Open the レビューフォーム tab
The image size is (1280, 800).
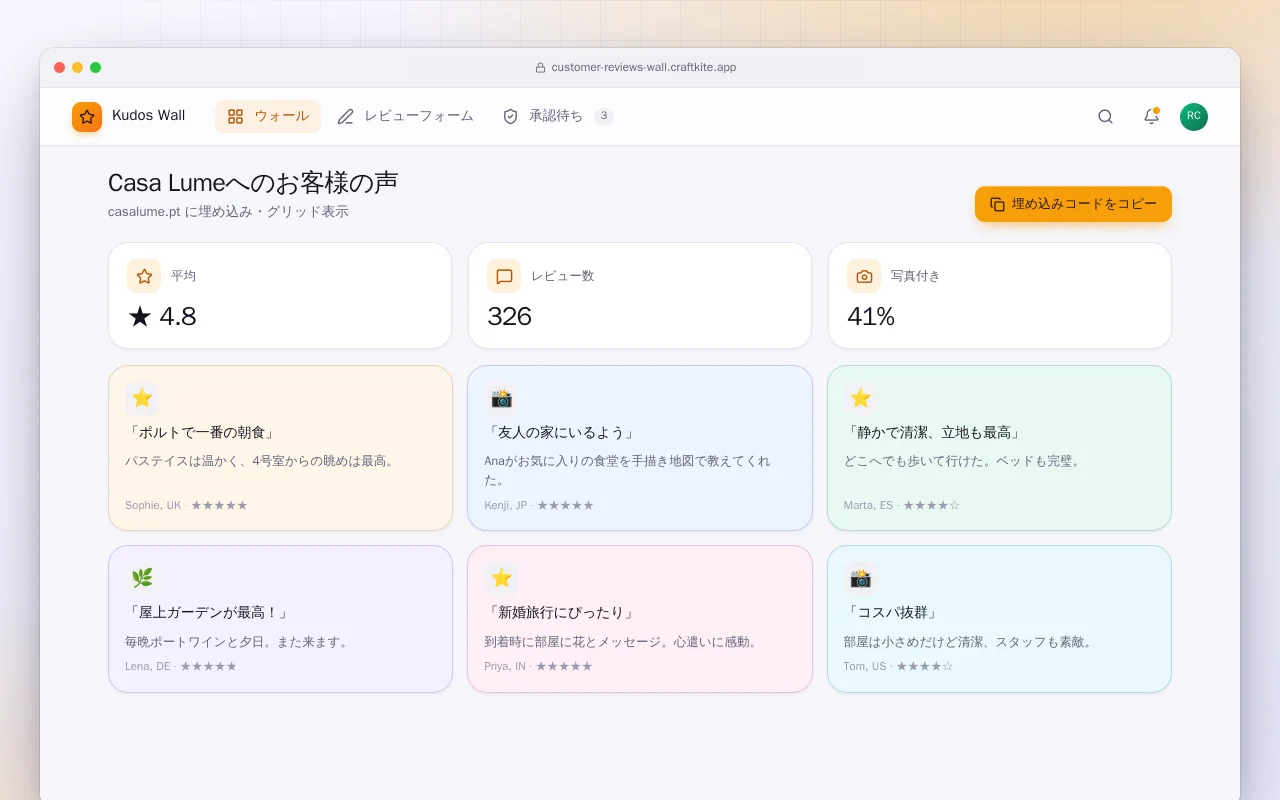tap(405, 117)
